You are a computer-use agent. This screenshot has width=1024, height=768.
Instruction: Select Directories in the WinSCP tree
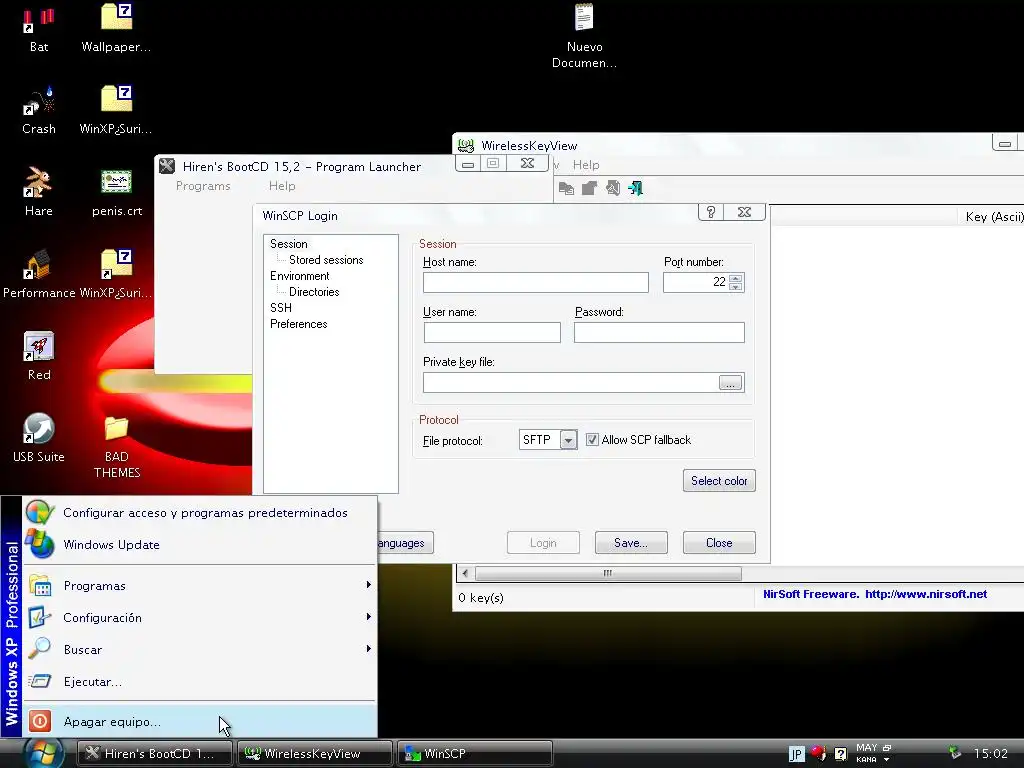pos(314,292)
